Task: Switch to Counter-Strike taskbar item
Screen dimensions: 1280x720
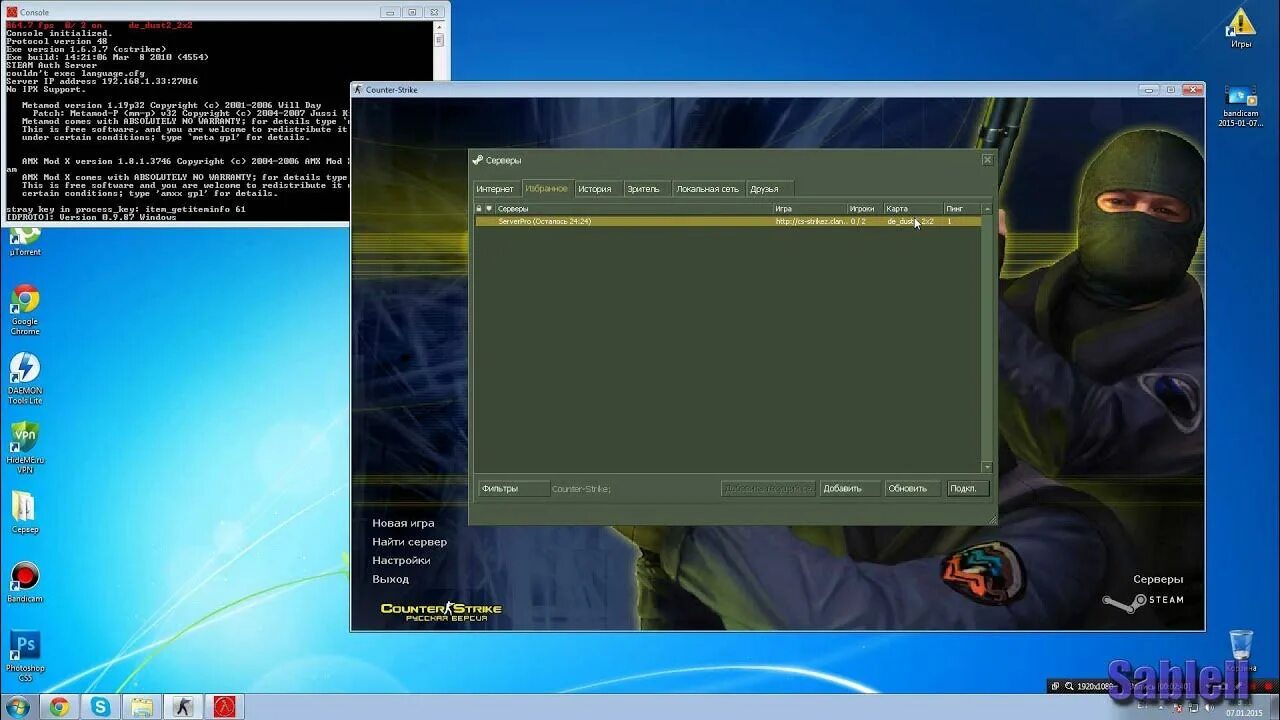Action: (x=182, y=707)
